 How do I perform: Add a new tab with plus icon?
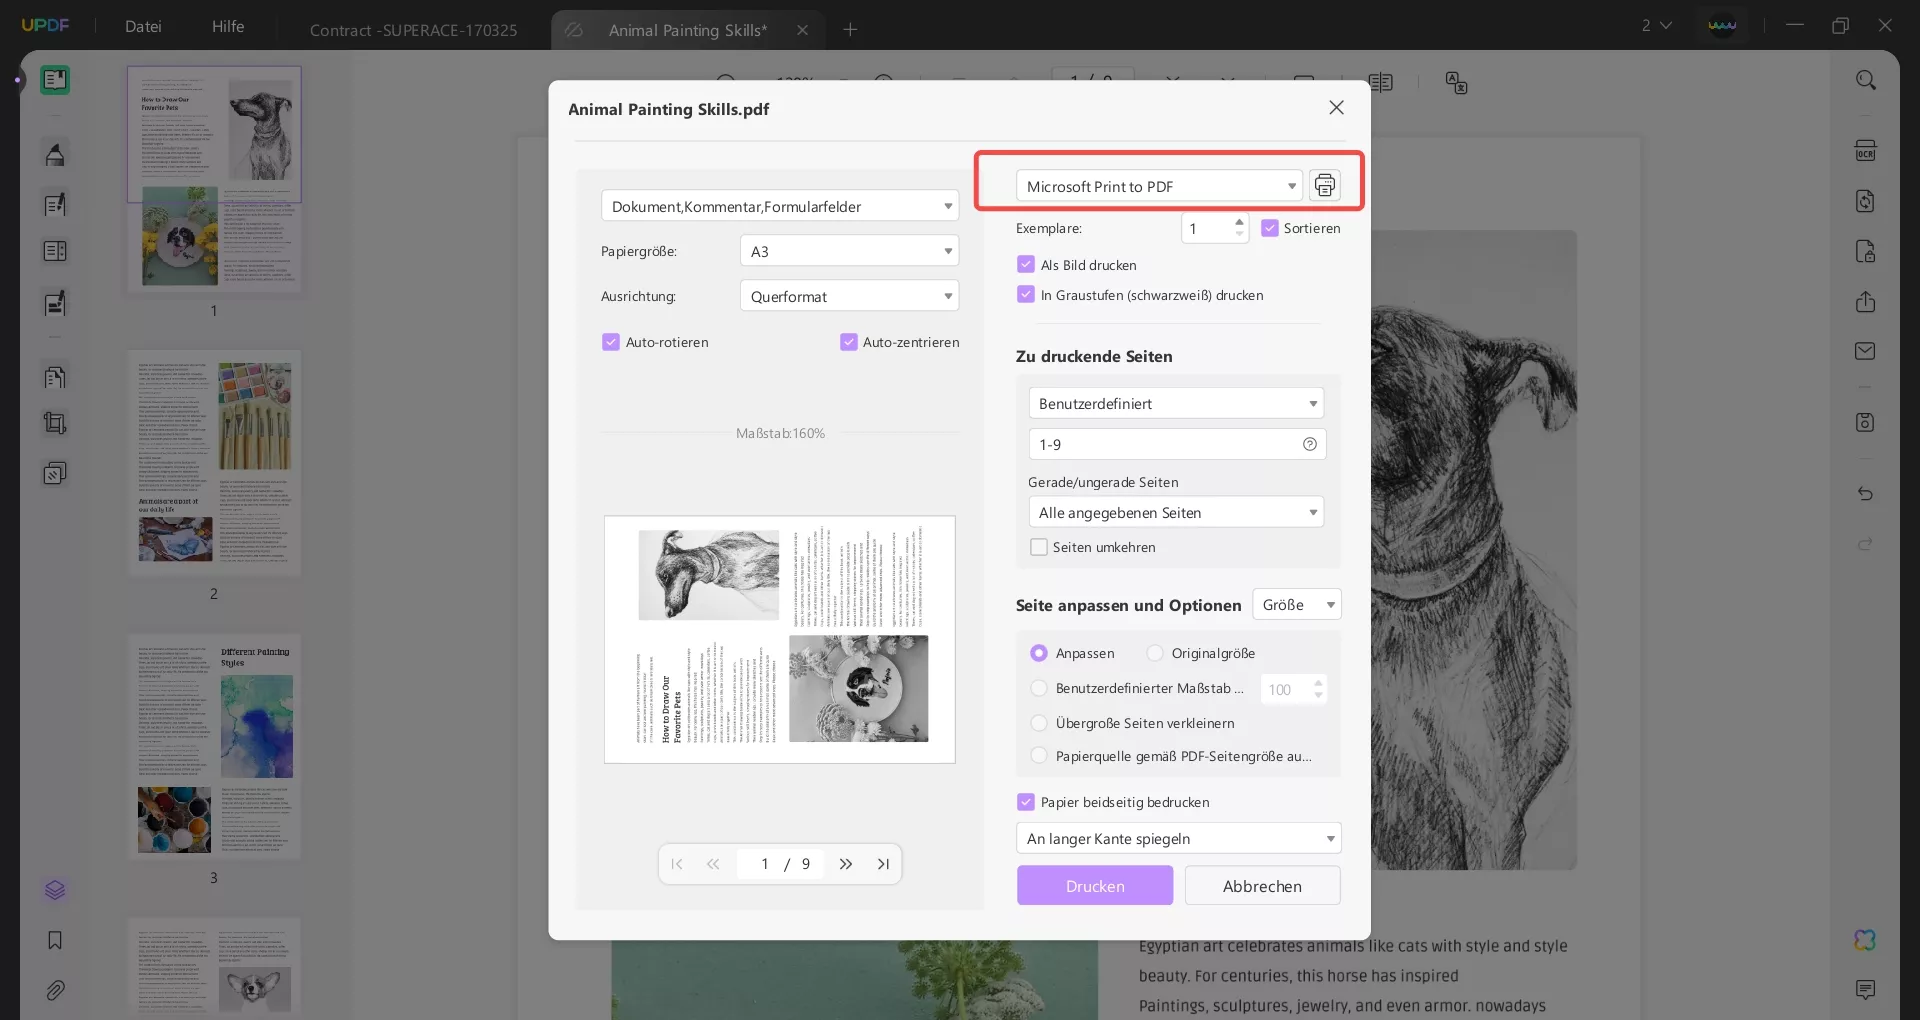click(850, 30)
